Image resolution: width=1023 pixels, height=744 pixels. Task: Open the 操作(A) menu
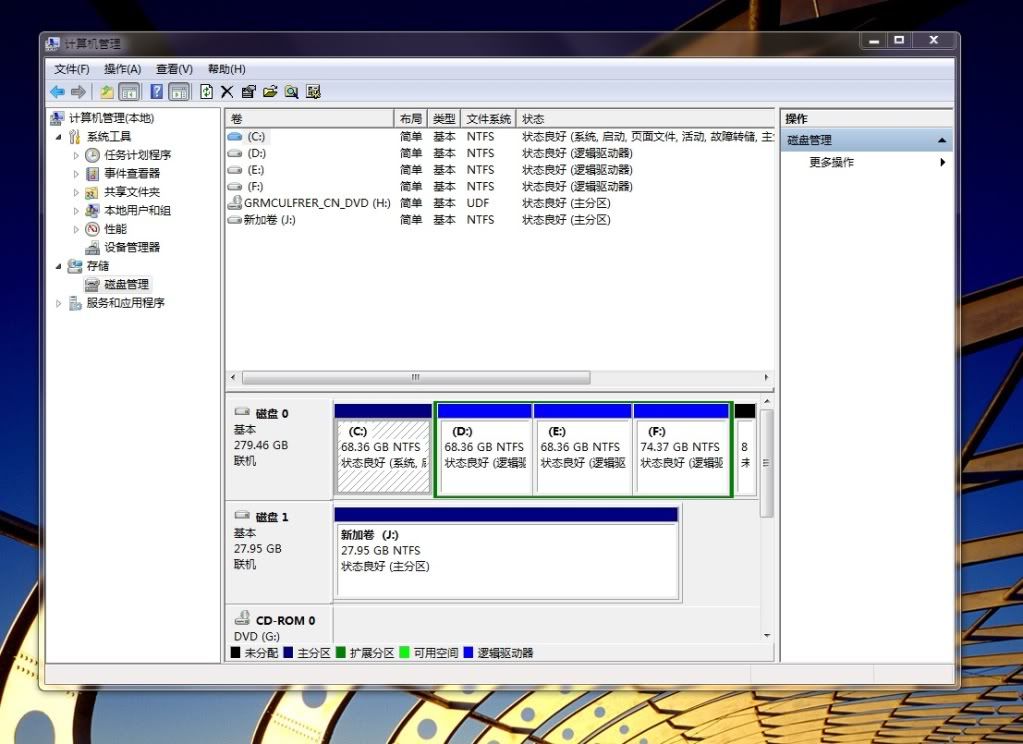[x=122, y=69]
